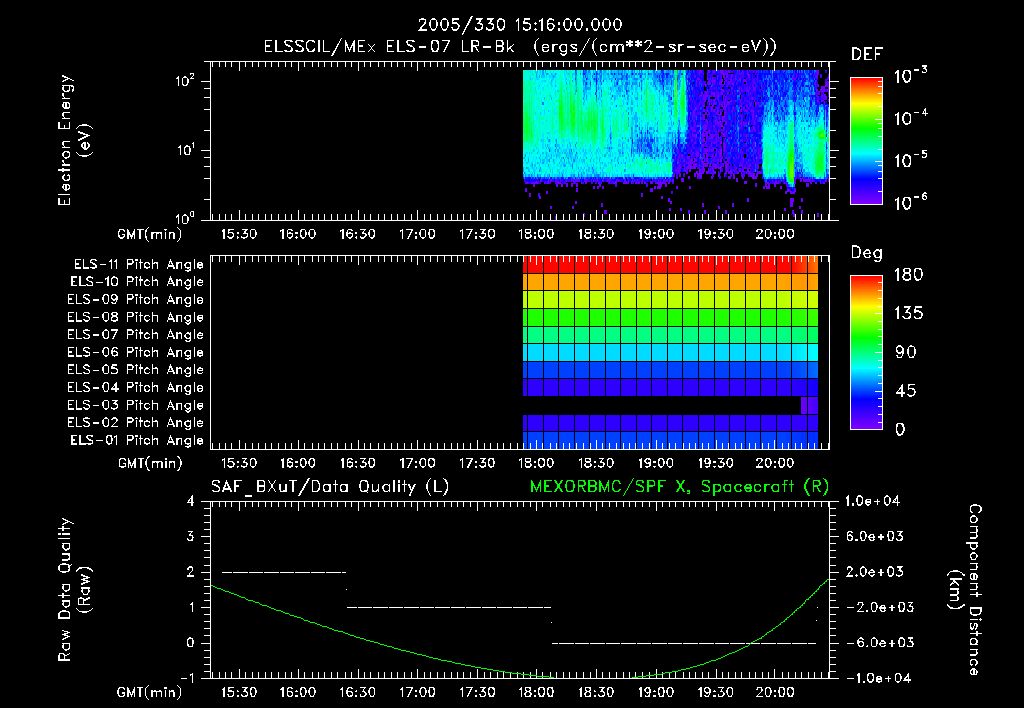Click the 1.0e+04 right axis tick label
1024x708 pixels.
coord(872,502)
